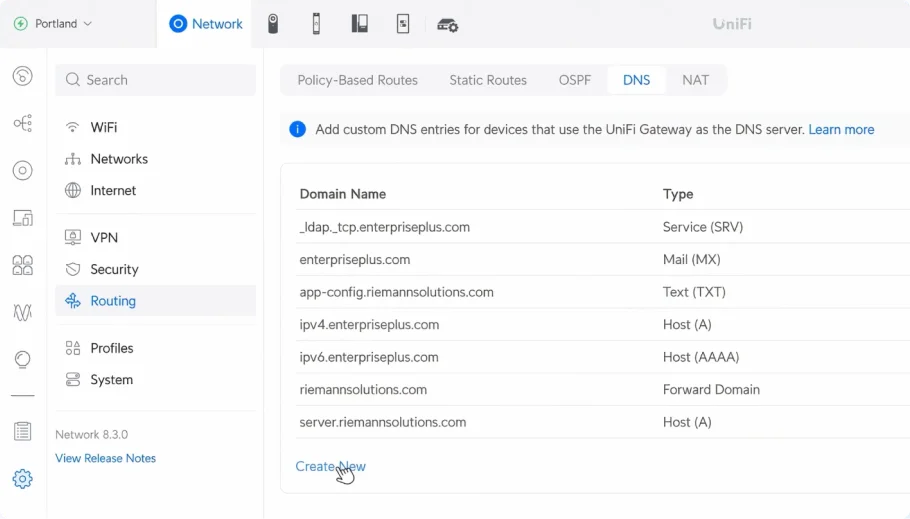Open the Radios waveform icon
910x519 pixels.
tap(23, 312)
